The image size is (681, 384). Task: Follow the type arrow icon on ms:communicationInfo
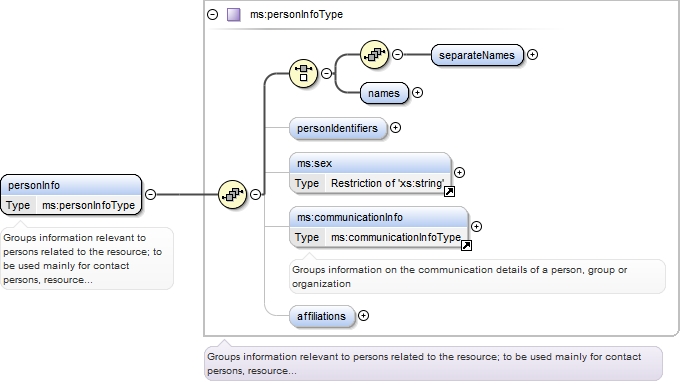point(466,245)
